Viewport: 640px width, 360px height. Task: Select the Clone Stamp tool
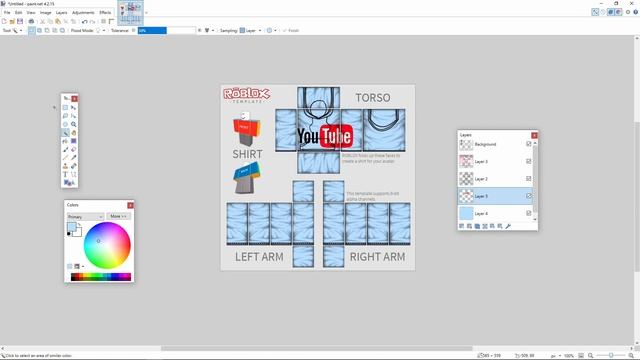(65, 166)
